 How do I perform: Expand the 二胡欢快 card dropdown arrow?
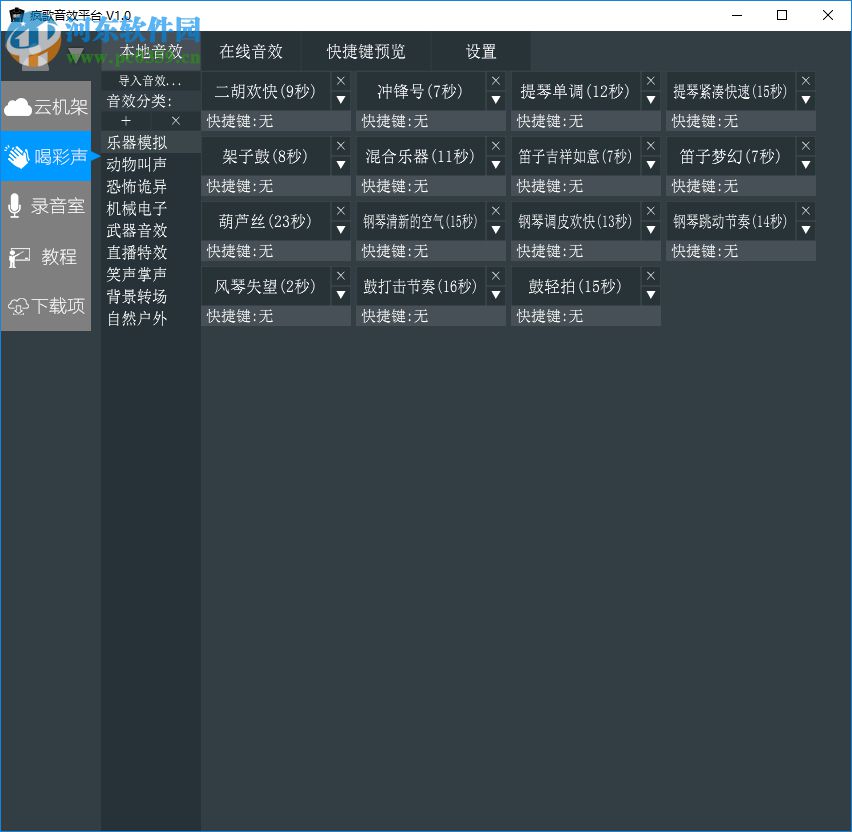click(340, 100)
